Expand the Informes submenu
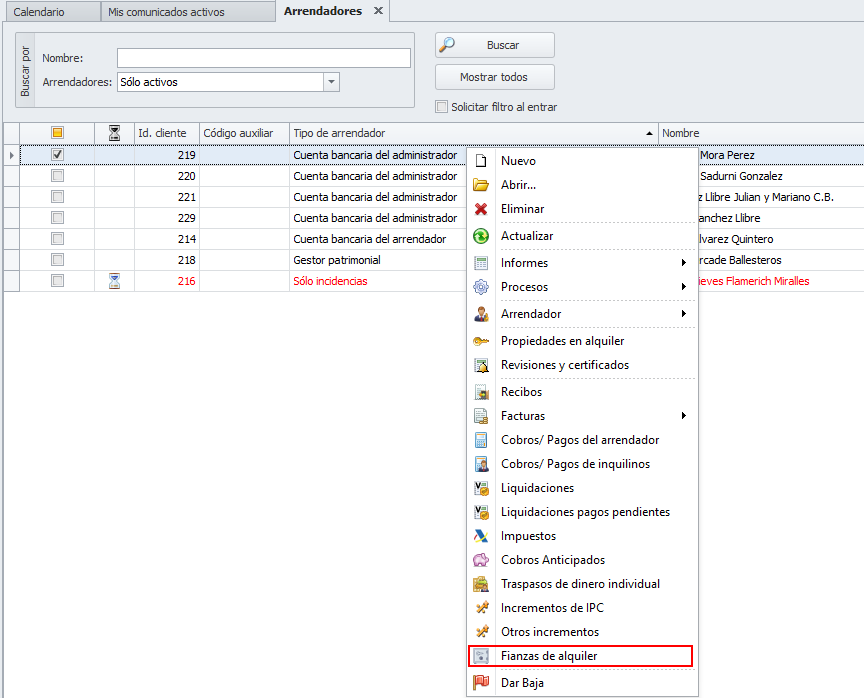Screen dimensions: 864x698 pos(684,263)
